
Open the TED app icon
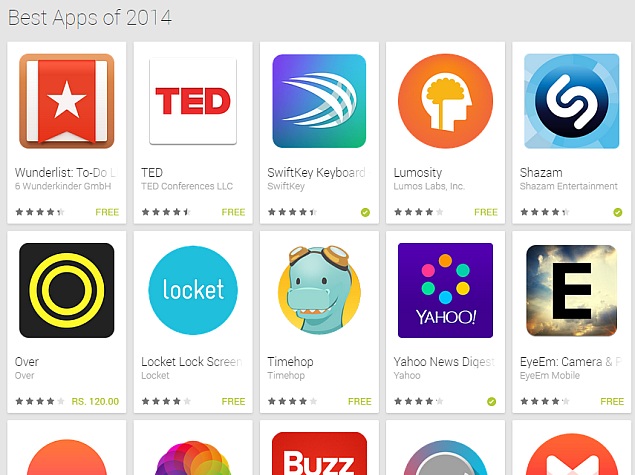coord(193,101)
